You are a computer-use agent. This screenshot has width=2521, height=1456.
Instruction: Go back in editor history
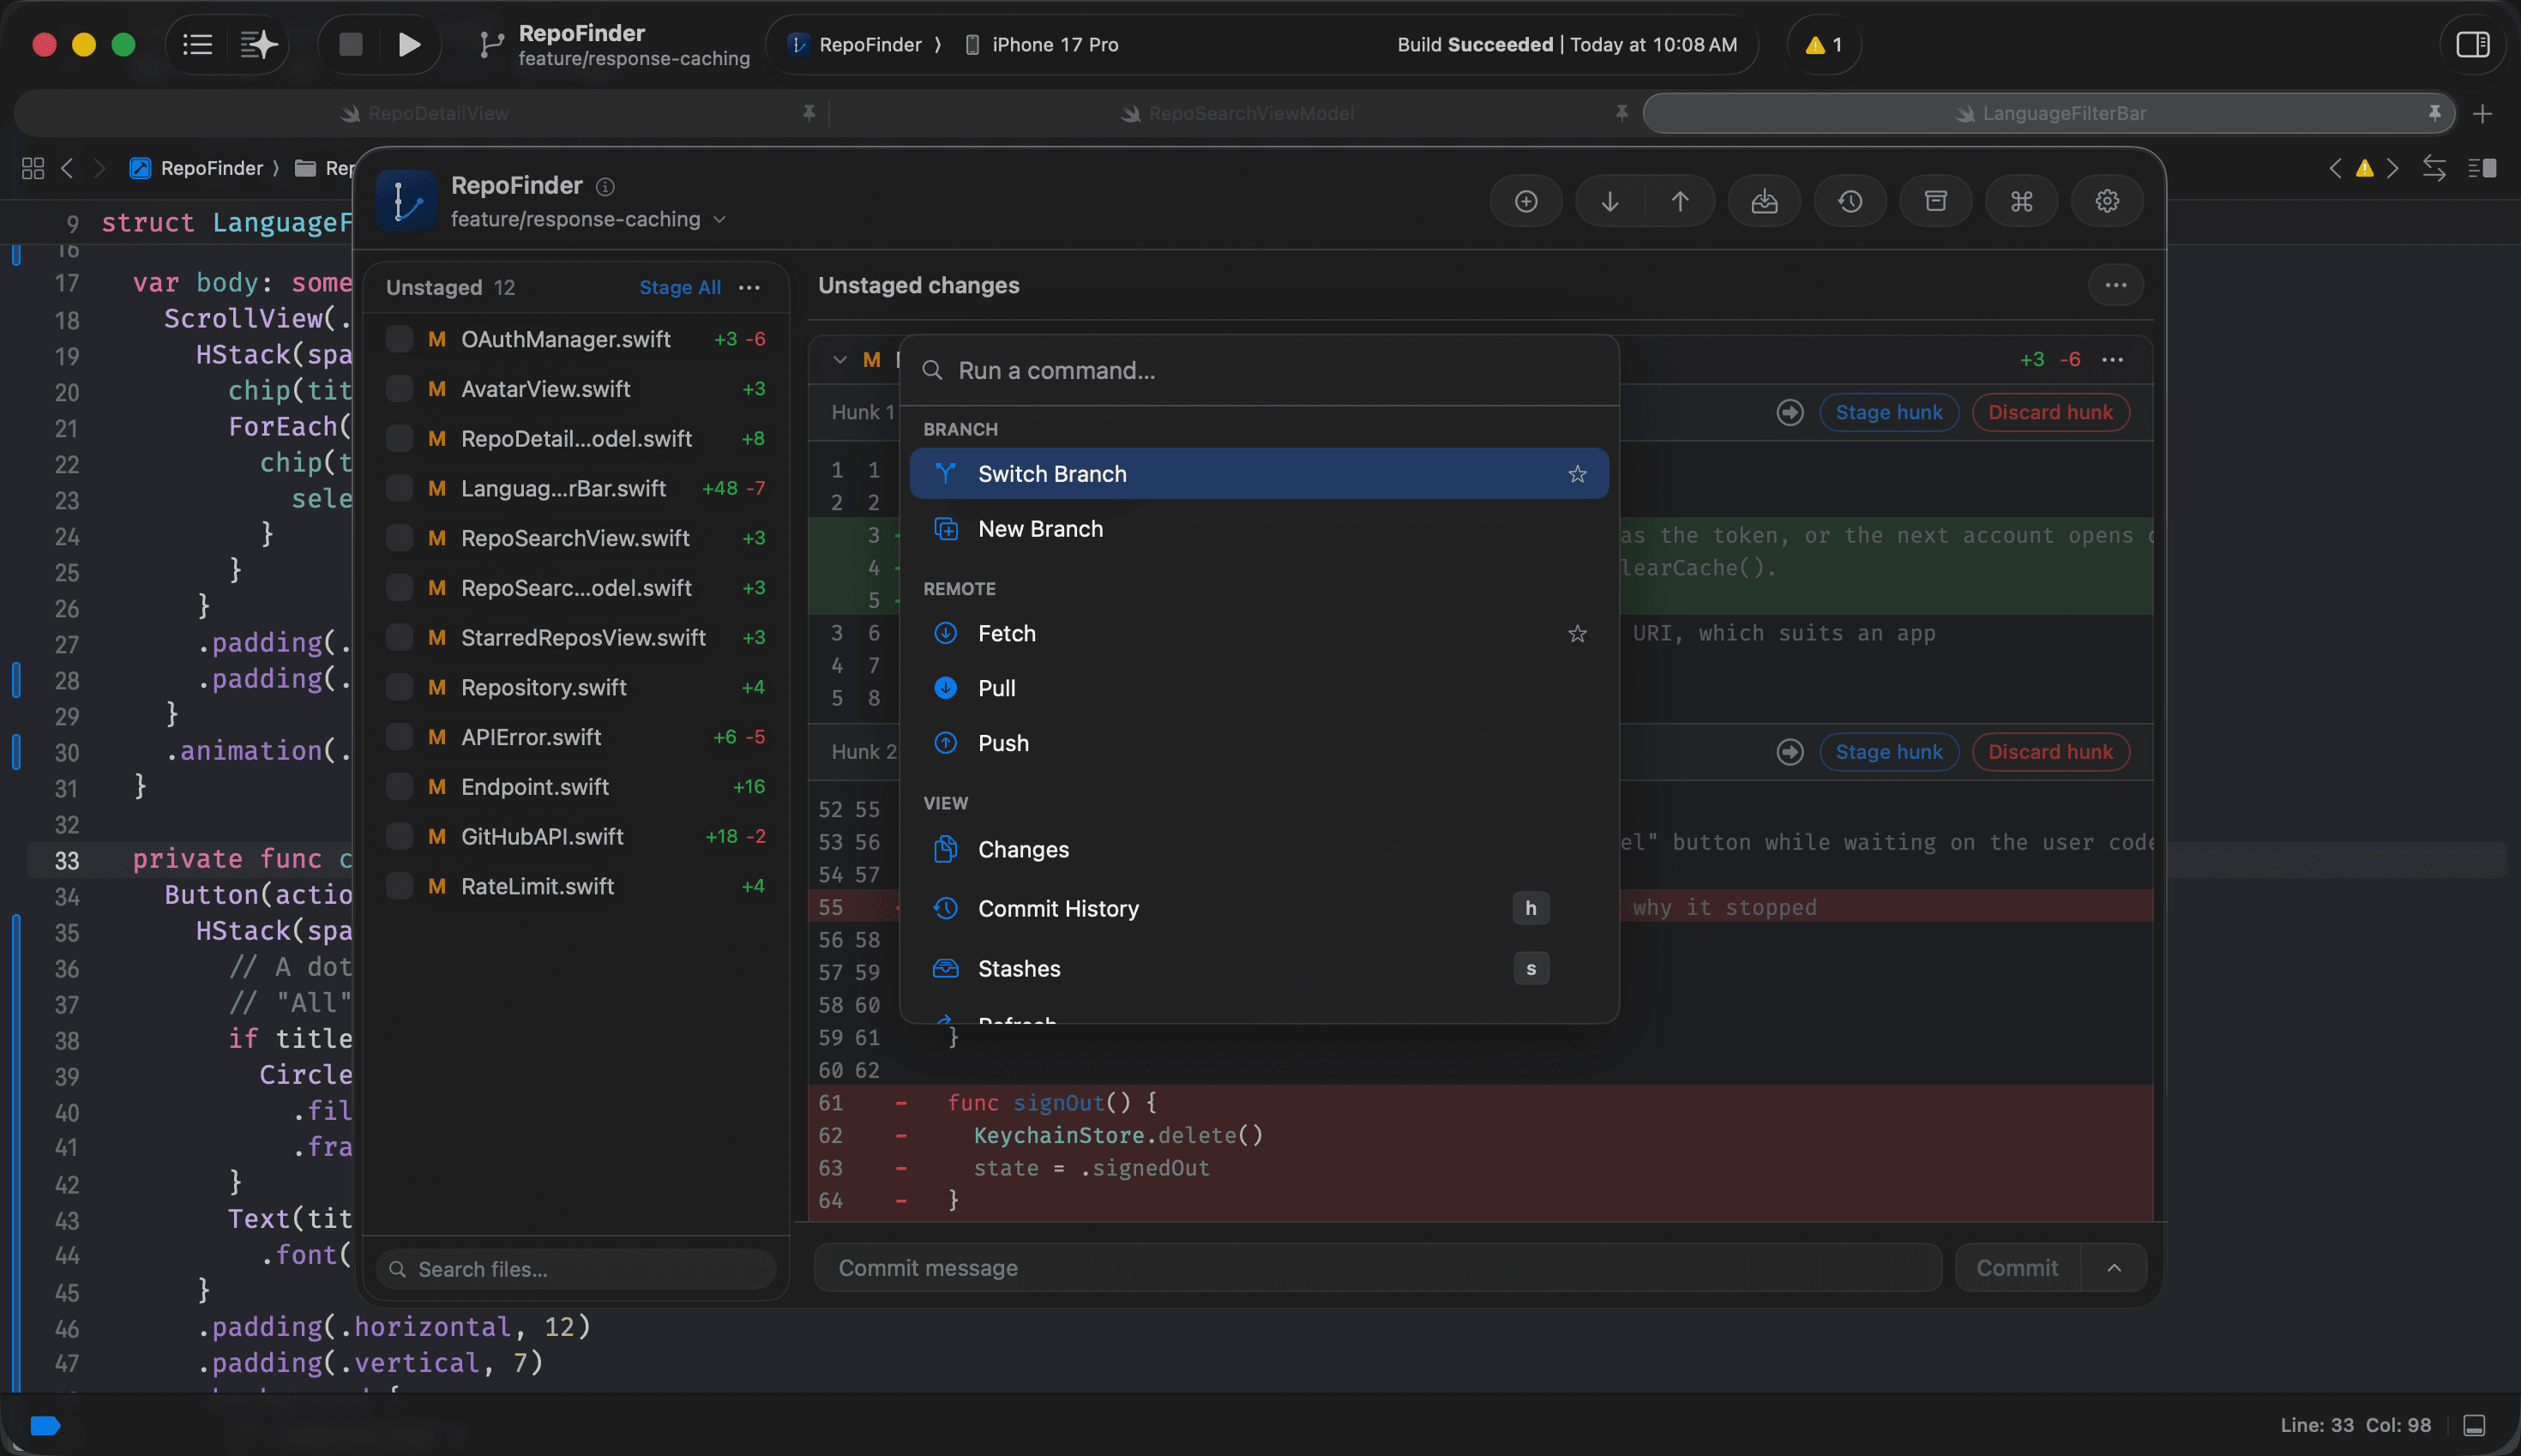pyautogui.click(x=67, y=168)
